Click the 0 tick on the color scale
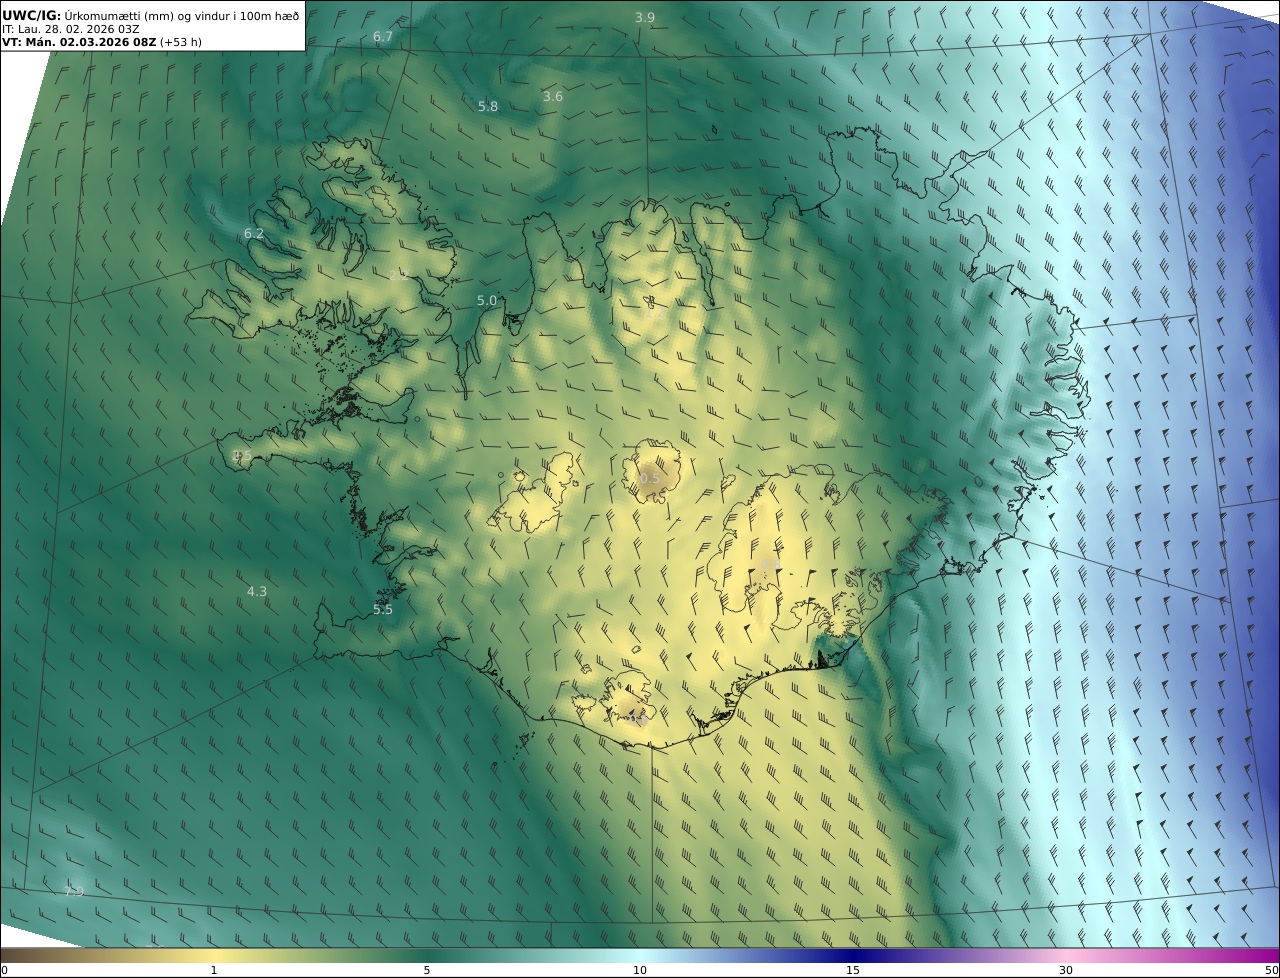 (x=4, y=970)
